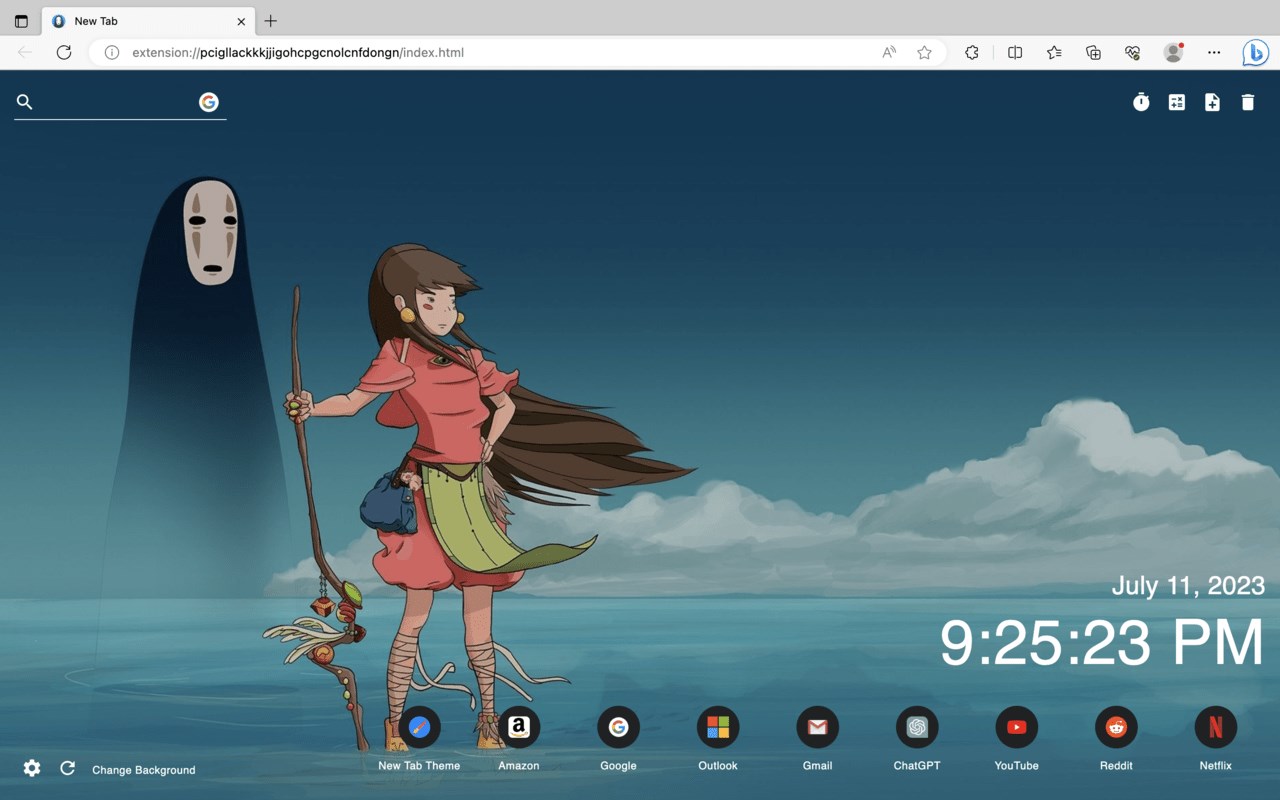Open Browser essentials heart icon
Viewport: 1280px width, 800px height.
[x=1132, y=52]
